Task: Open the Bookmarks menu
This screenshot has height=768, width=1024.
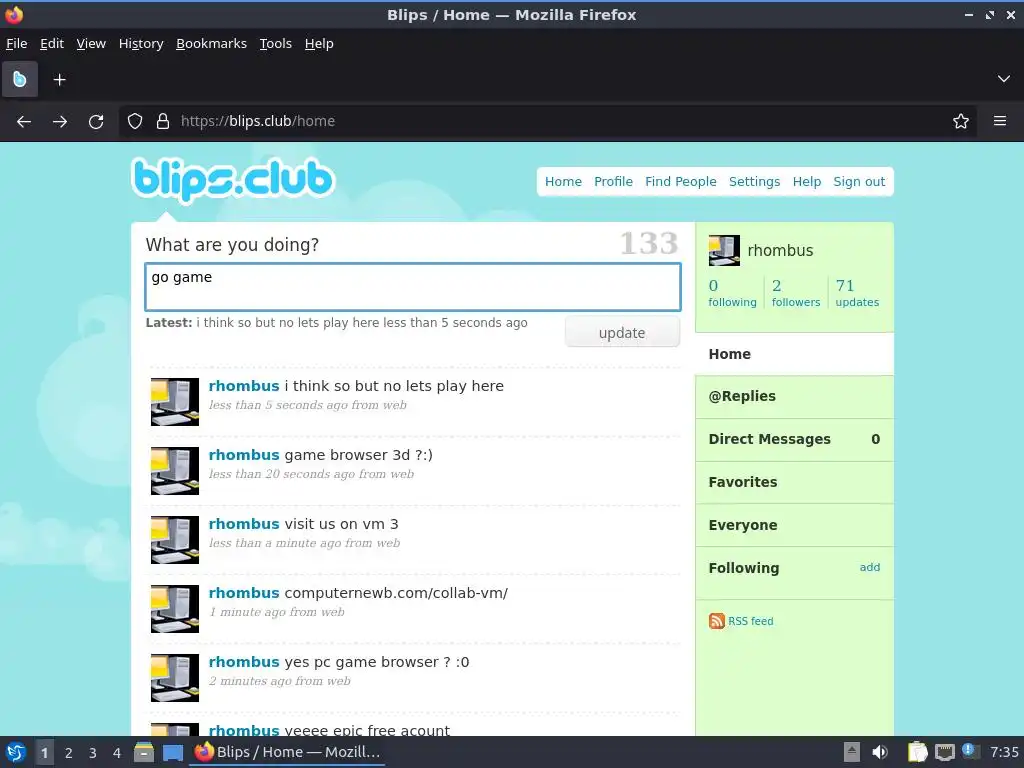Action: 212,44
